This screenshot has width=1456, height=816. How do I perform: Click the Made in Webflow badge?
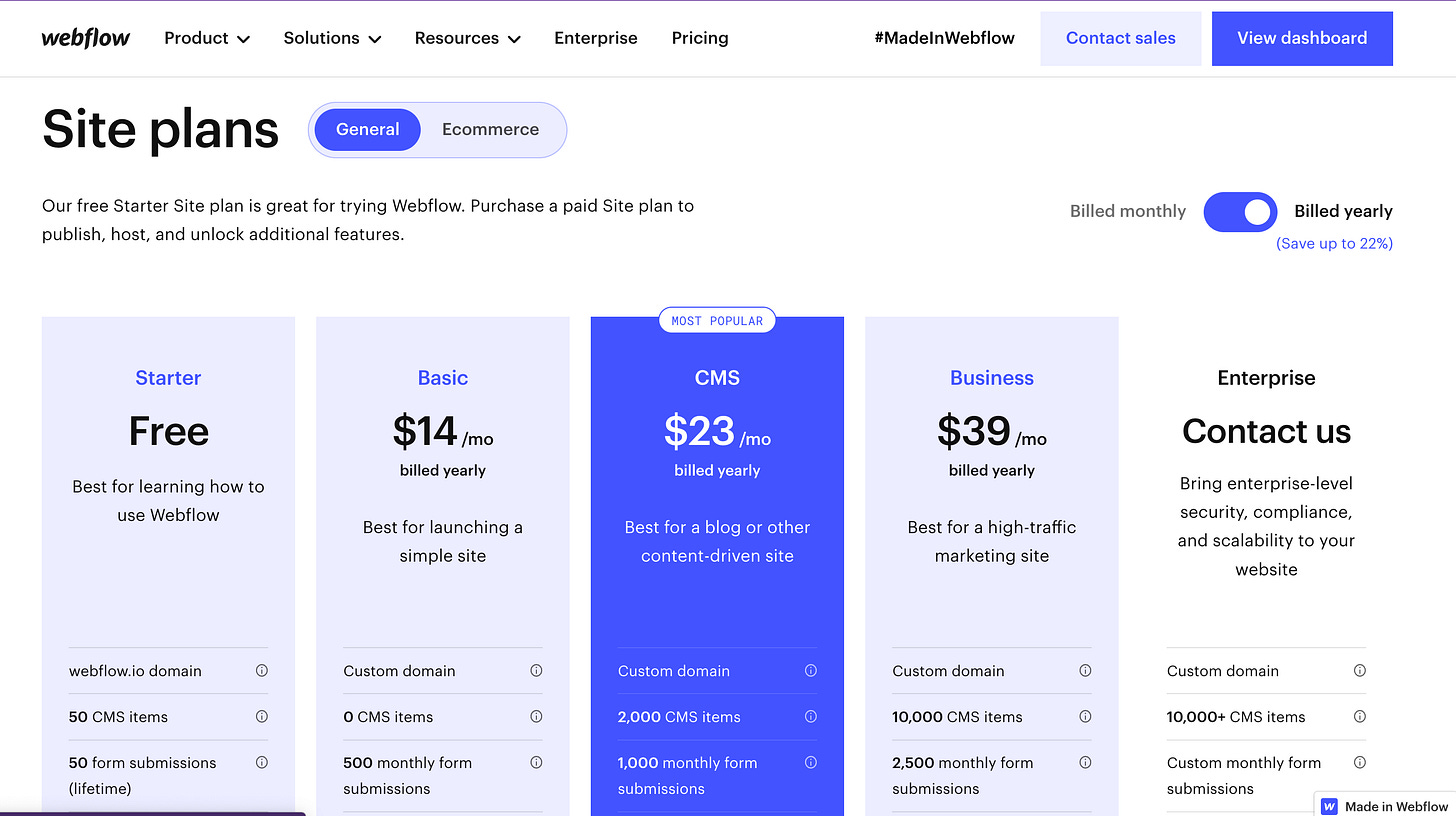(x=1384, y=806)
